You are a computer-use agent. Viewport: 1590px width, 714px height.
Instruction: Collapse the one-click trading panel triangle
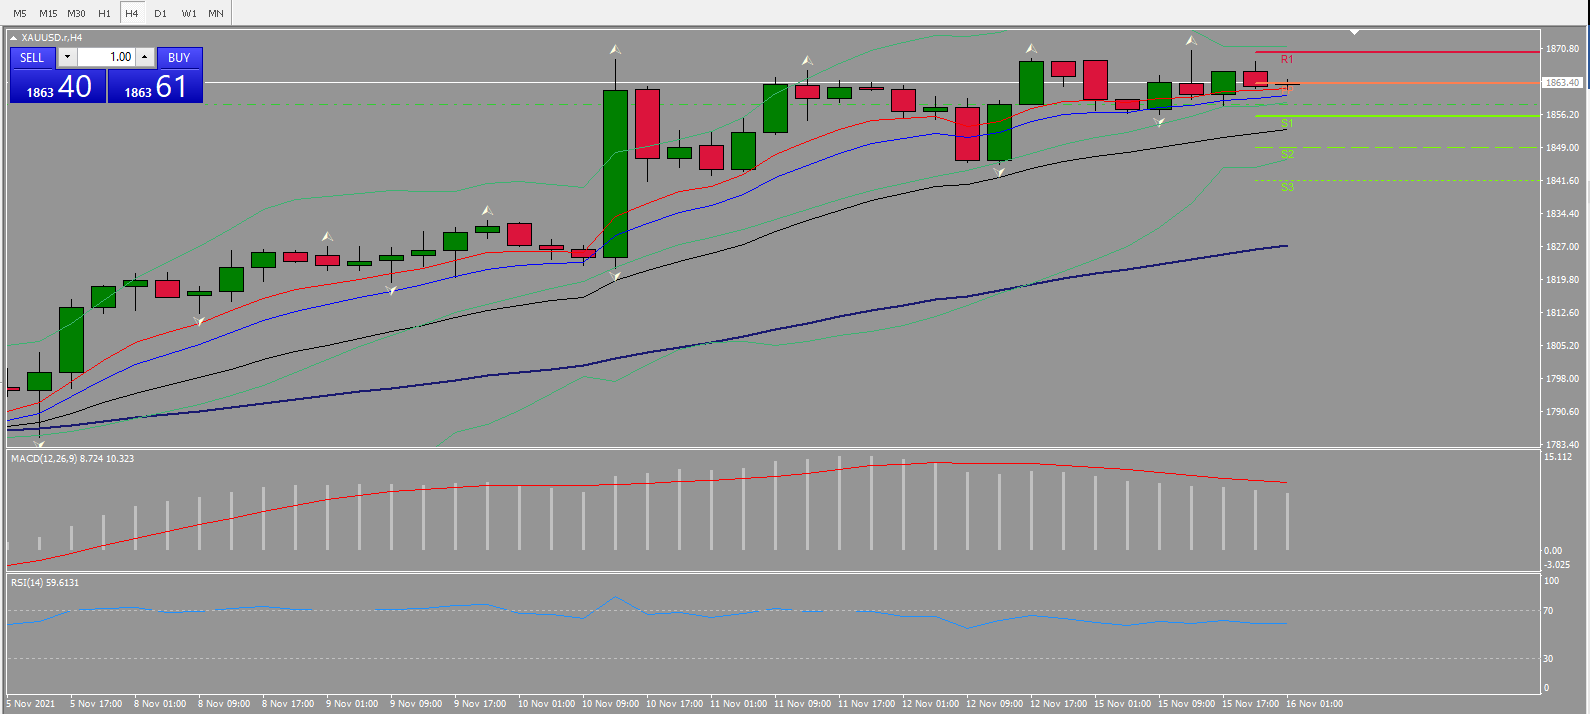(x=13, y=38)
